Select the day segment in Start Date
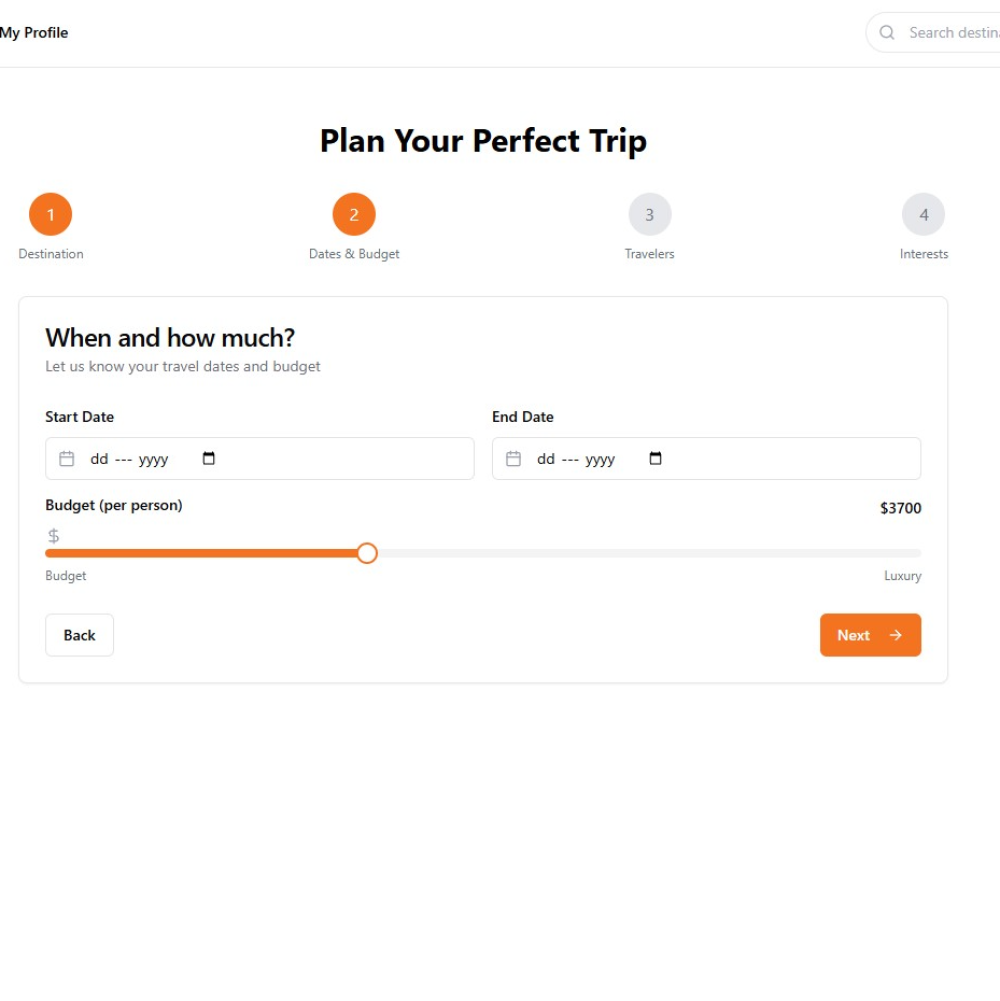Viewport: 1000px width, 1001px height. pos(99,460)
